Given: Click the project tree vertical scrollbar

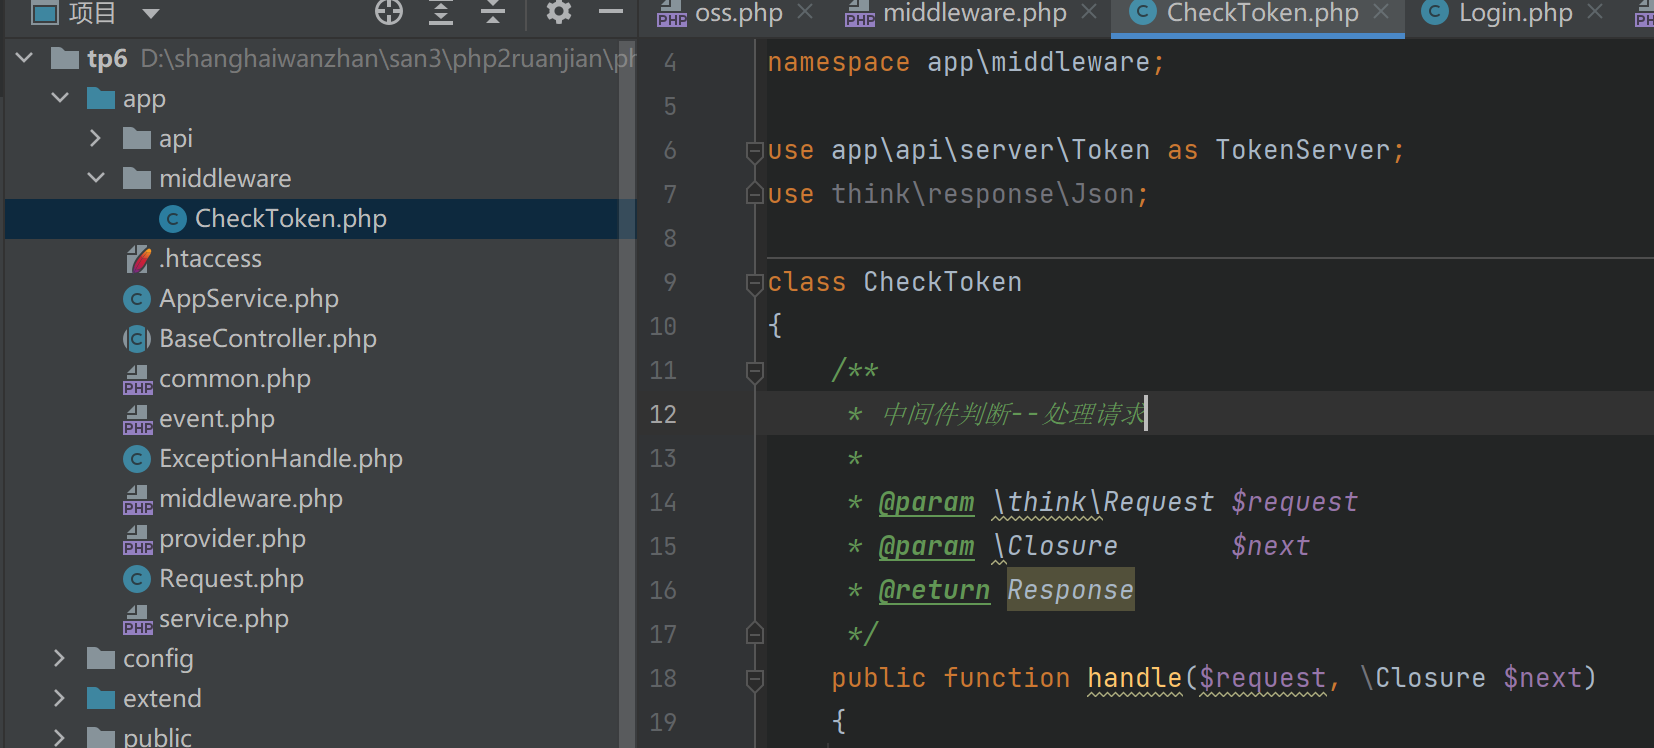Looking at the screenshot, I should pos(627,394).
